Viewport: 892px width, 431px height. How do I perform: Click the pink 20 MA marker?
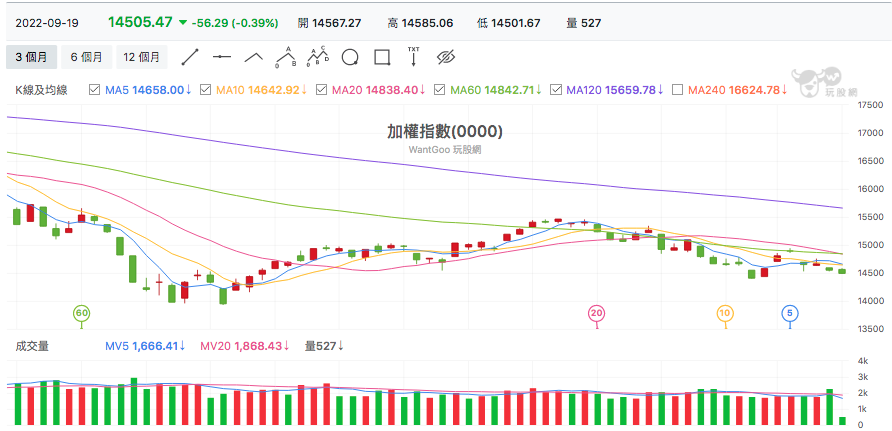(596, 313)
